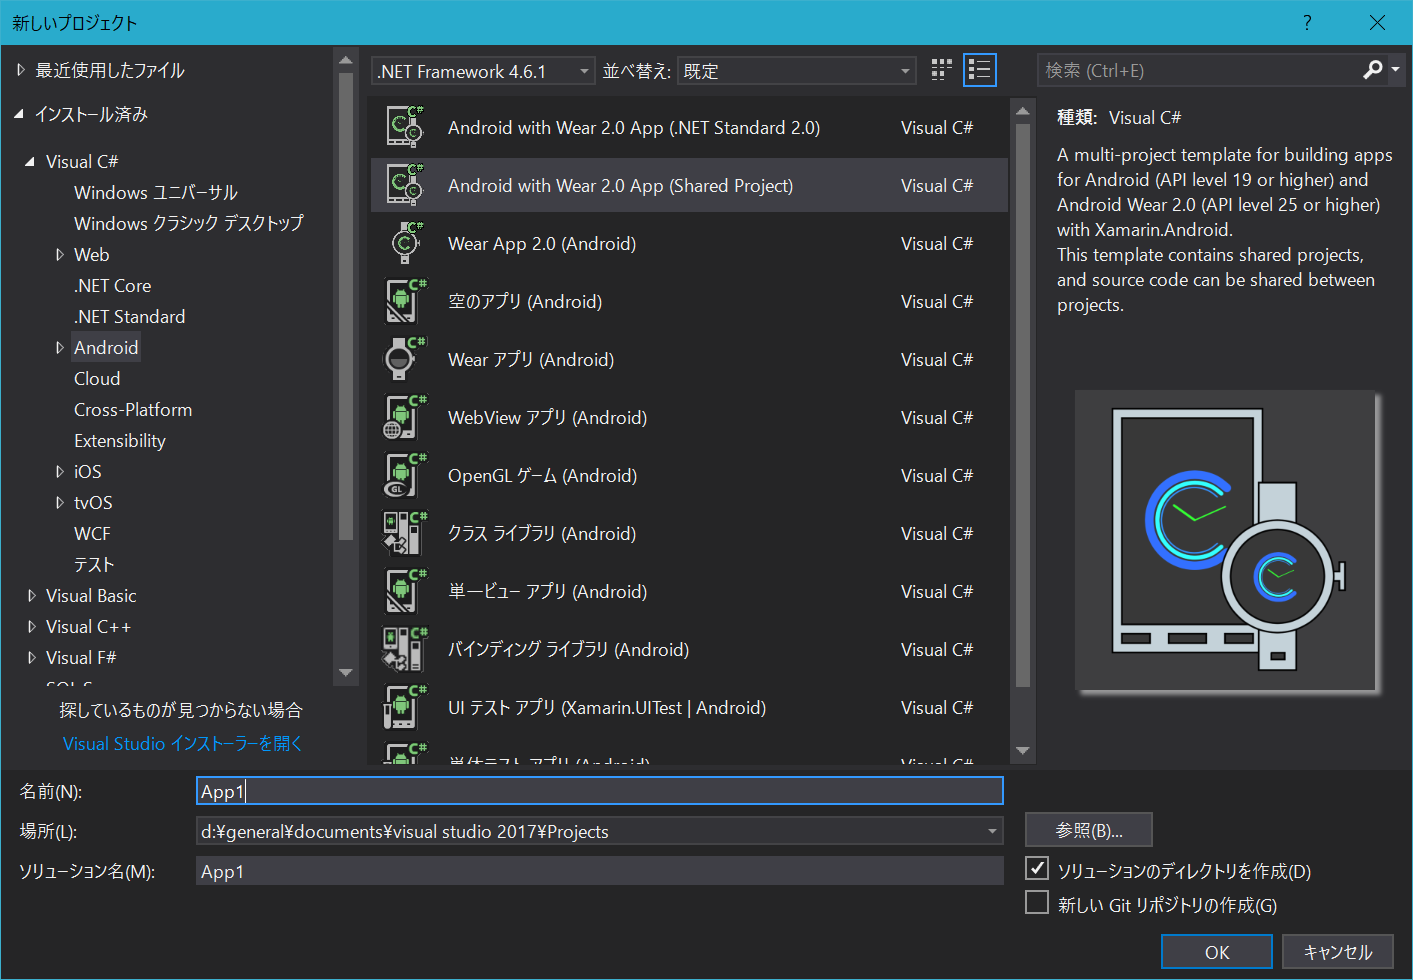Expand the Web tree node
This screenshot has width=1413, height=980.
(x=59, y=254)
